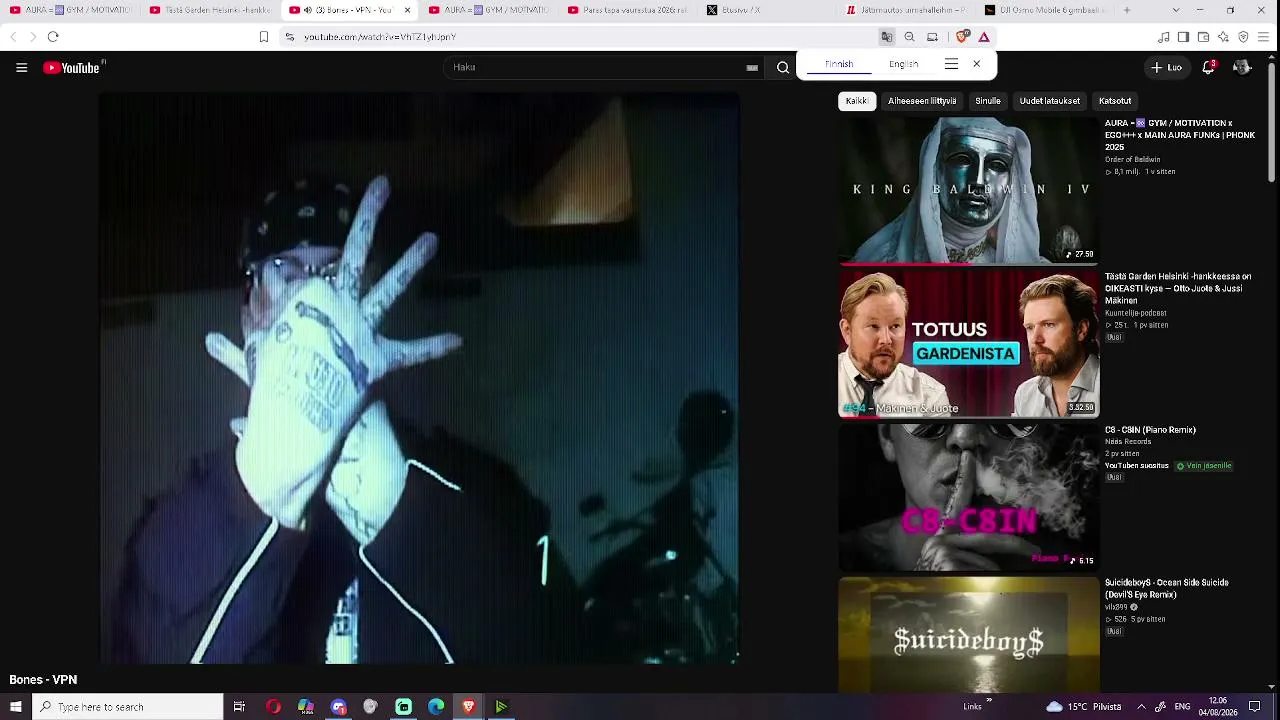Click the video player to pause
The image size is (1280, 720).
coord(420,378)
